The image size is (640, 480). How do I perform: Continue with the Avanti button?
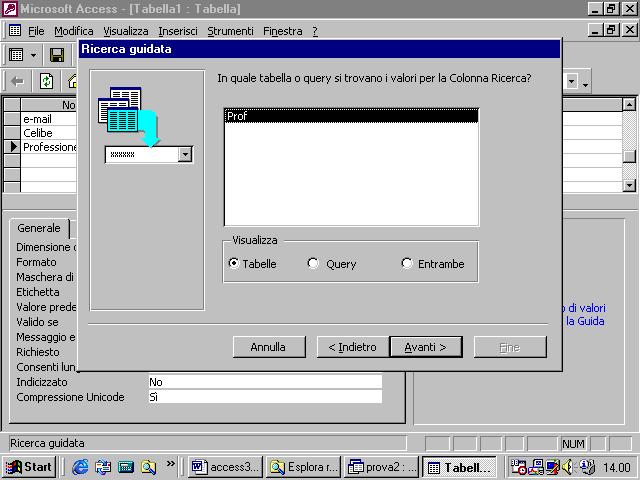coord(426,347)
